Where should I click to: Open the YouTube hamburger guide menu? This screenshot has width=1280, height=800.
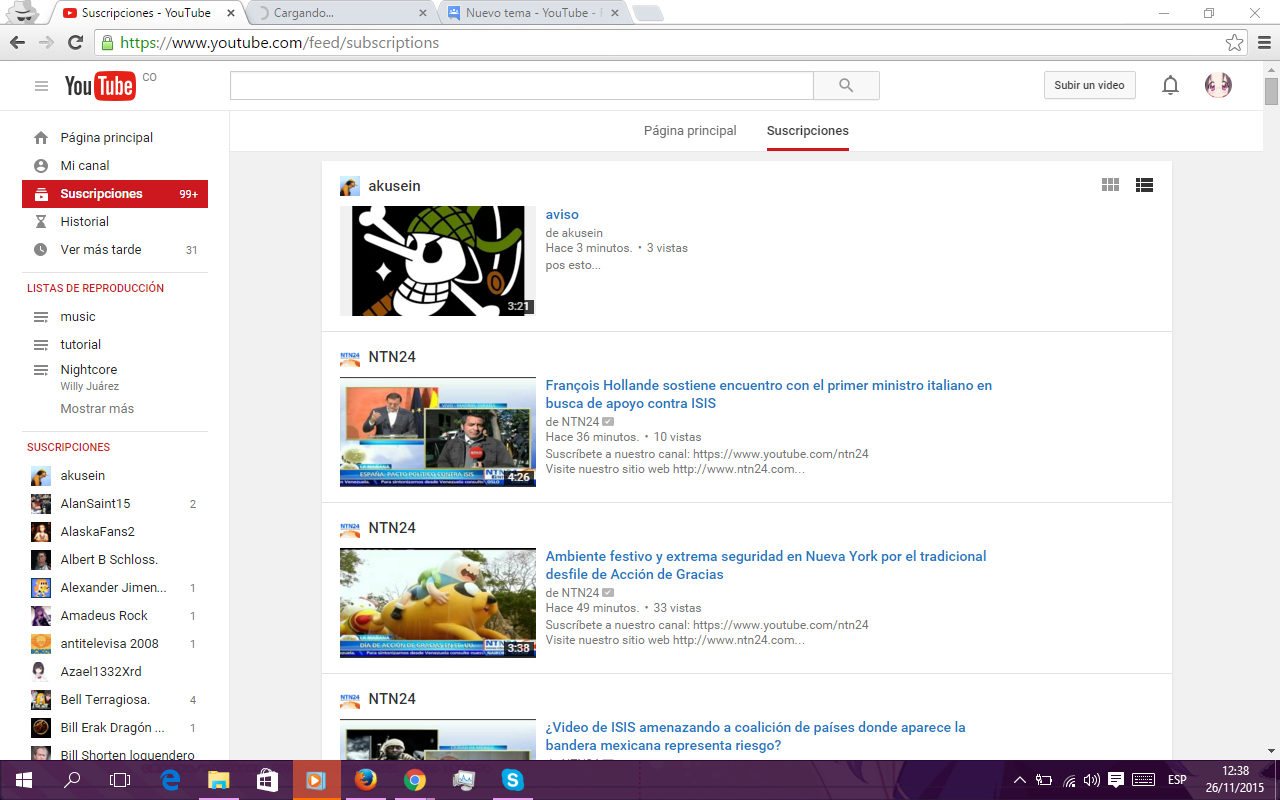[41, 86]
